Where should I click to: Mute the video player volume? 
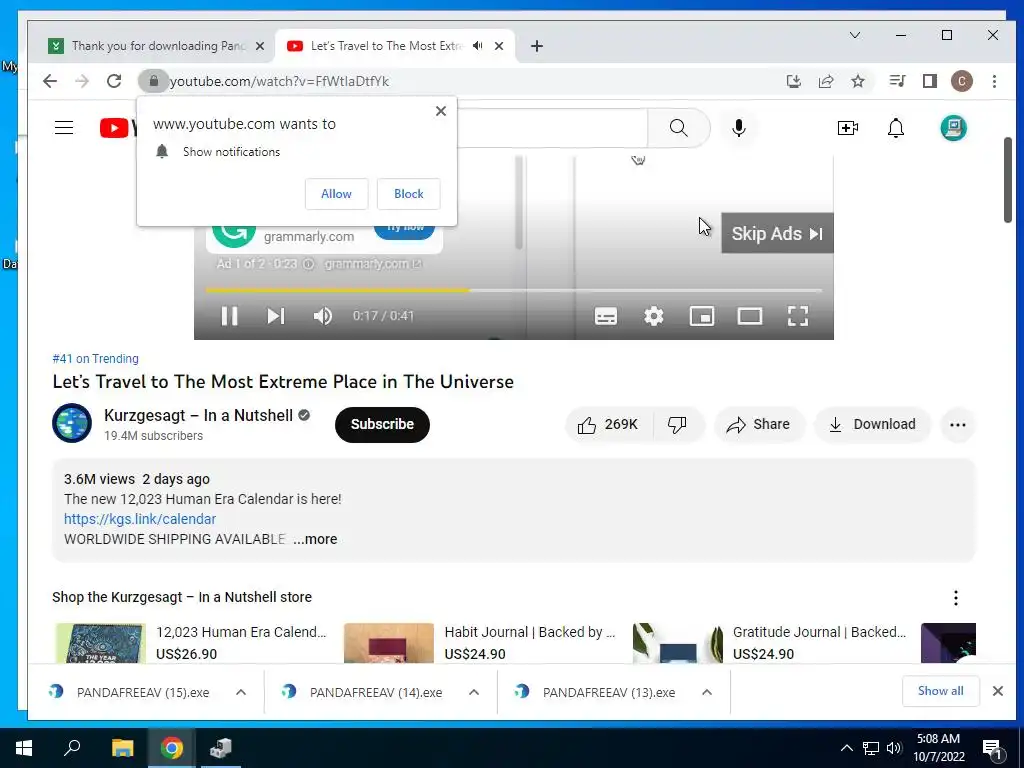[323, 316]
